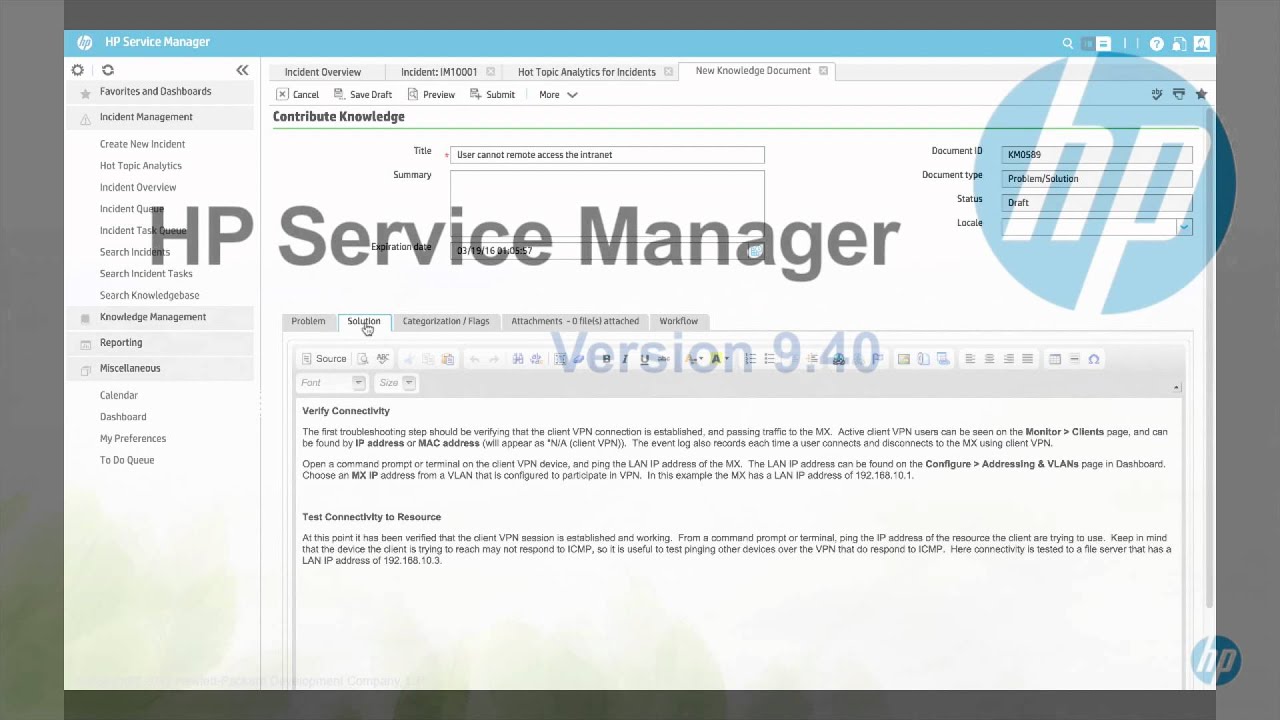Switch to Incident: IM10001 tab
Screen dimensions: 1280x720
439,72
